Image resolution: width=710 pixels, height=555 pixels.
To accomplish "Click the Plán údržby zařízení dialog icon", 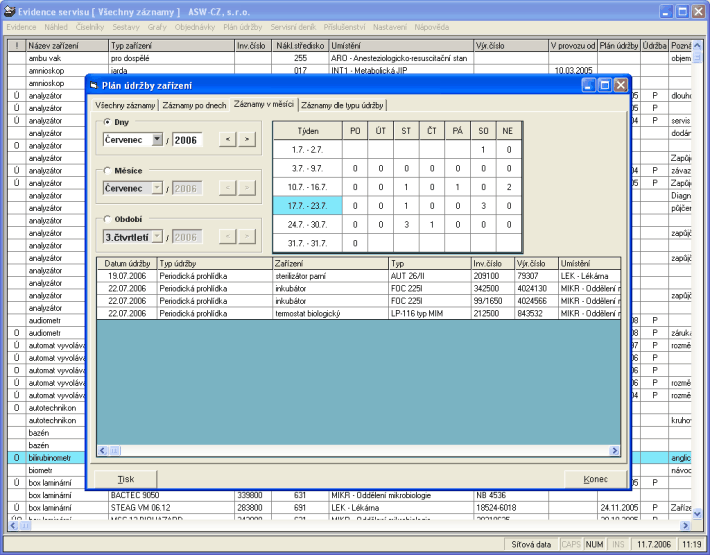I will point(95,85).
